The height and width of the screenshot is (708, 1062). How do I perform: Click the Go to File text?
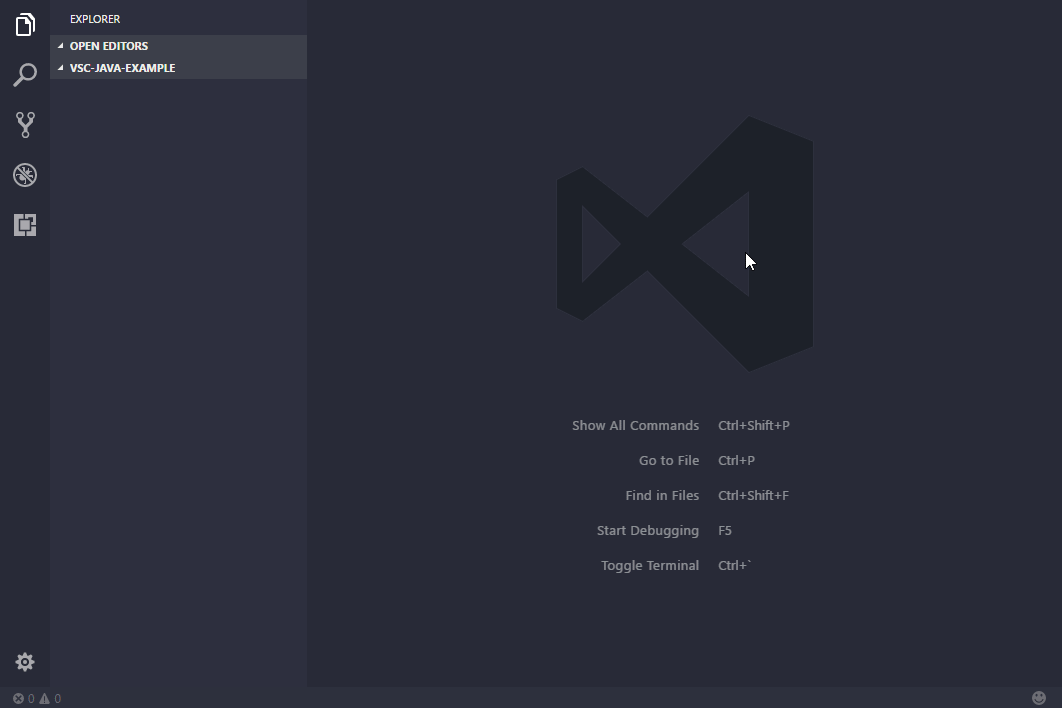coord(668,461)
